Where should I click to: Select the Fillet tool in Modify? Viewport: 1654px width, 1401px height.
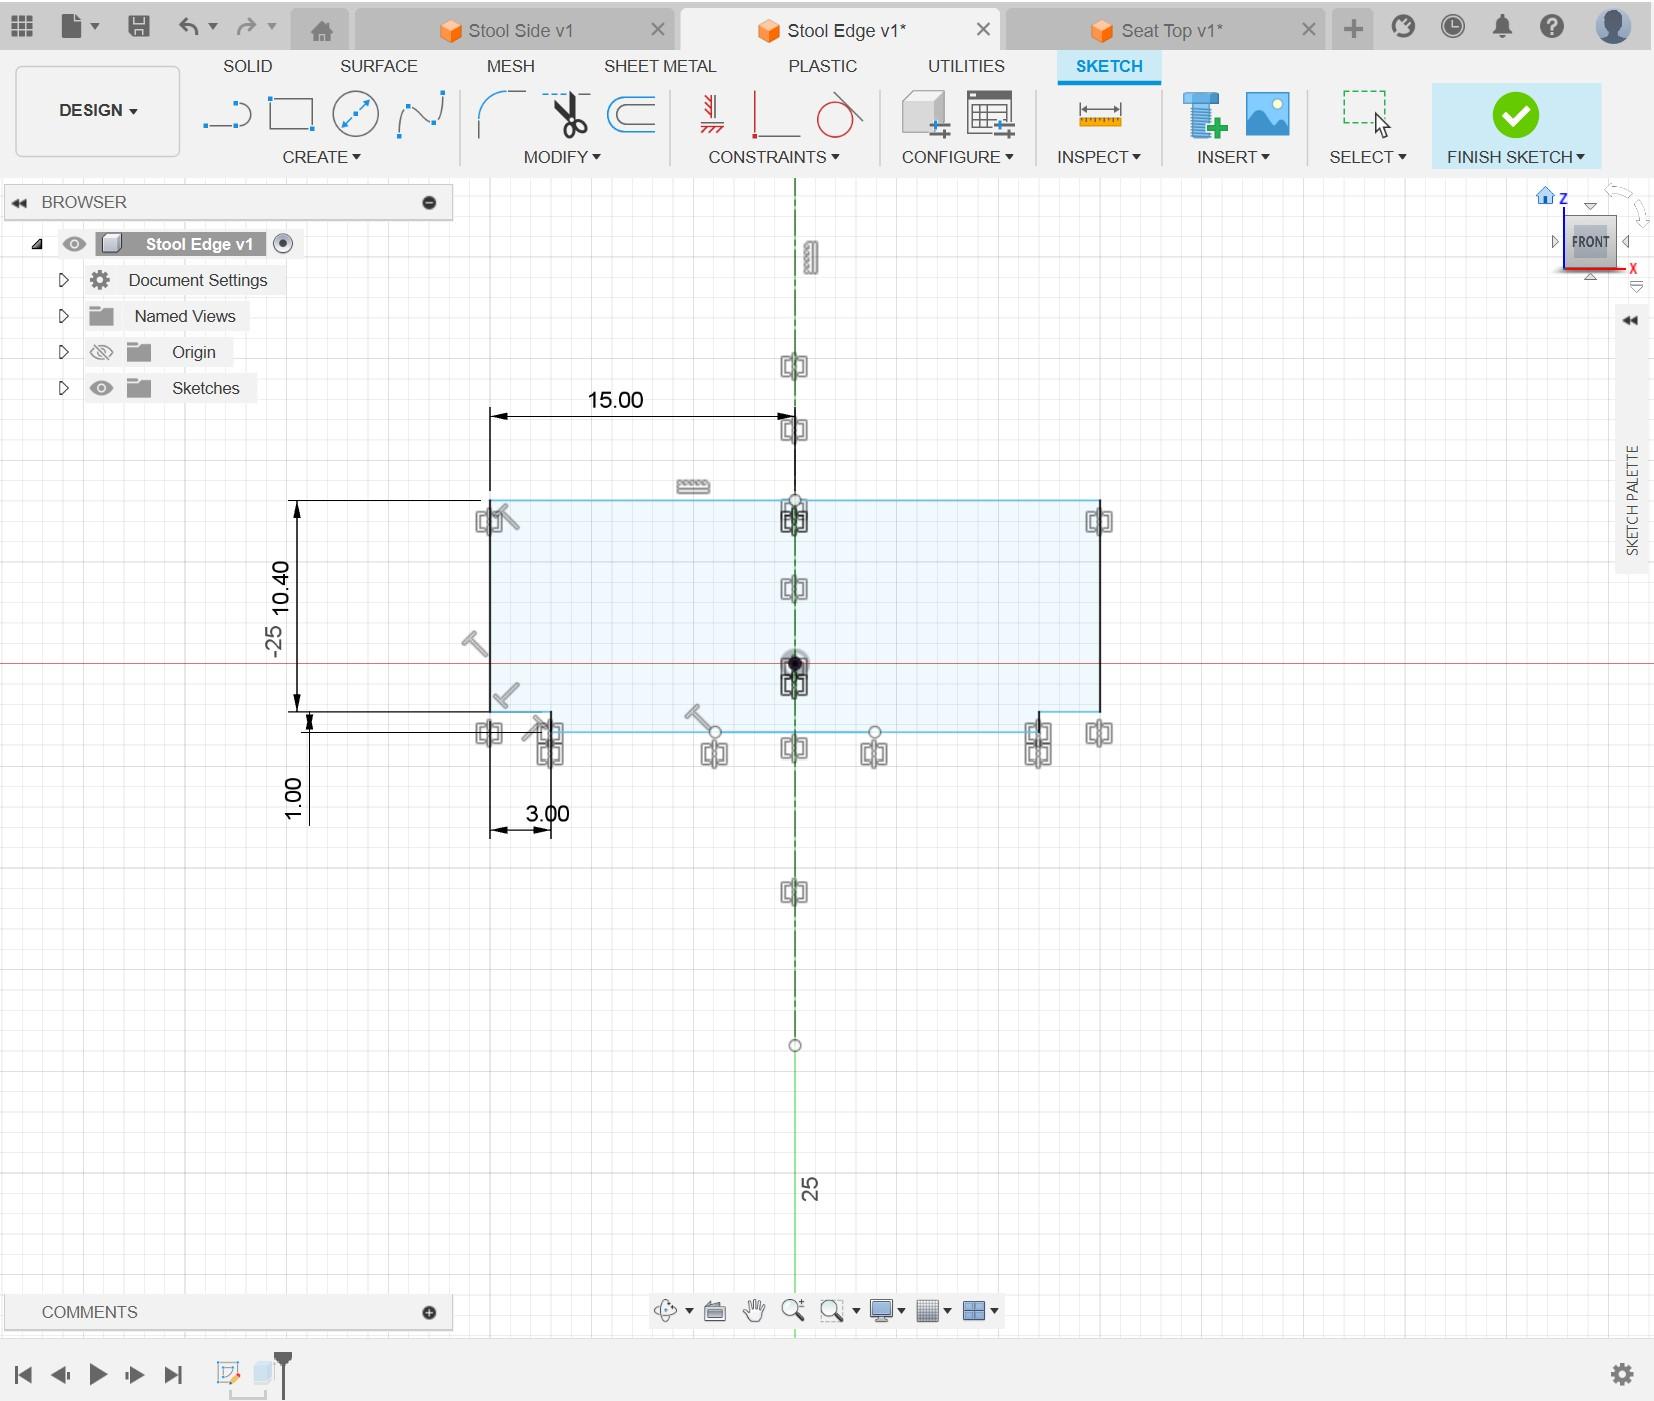click(500, 115)
